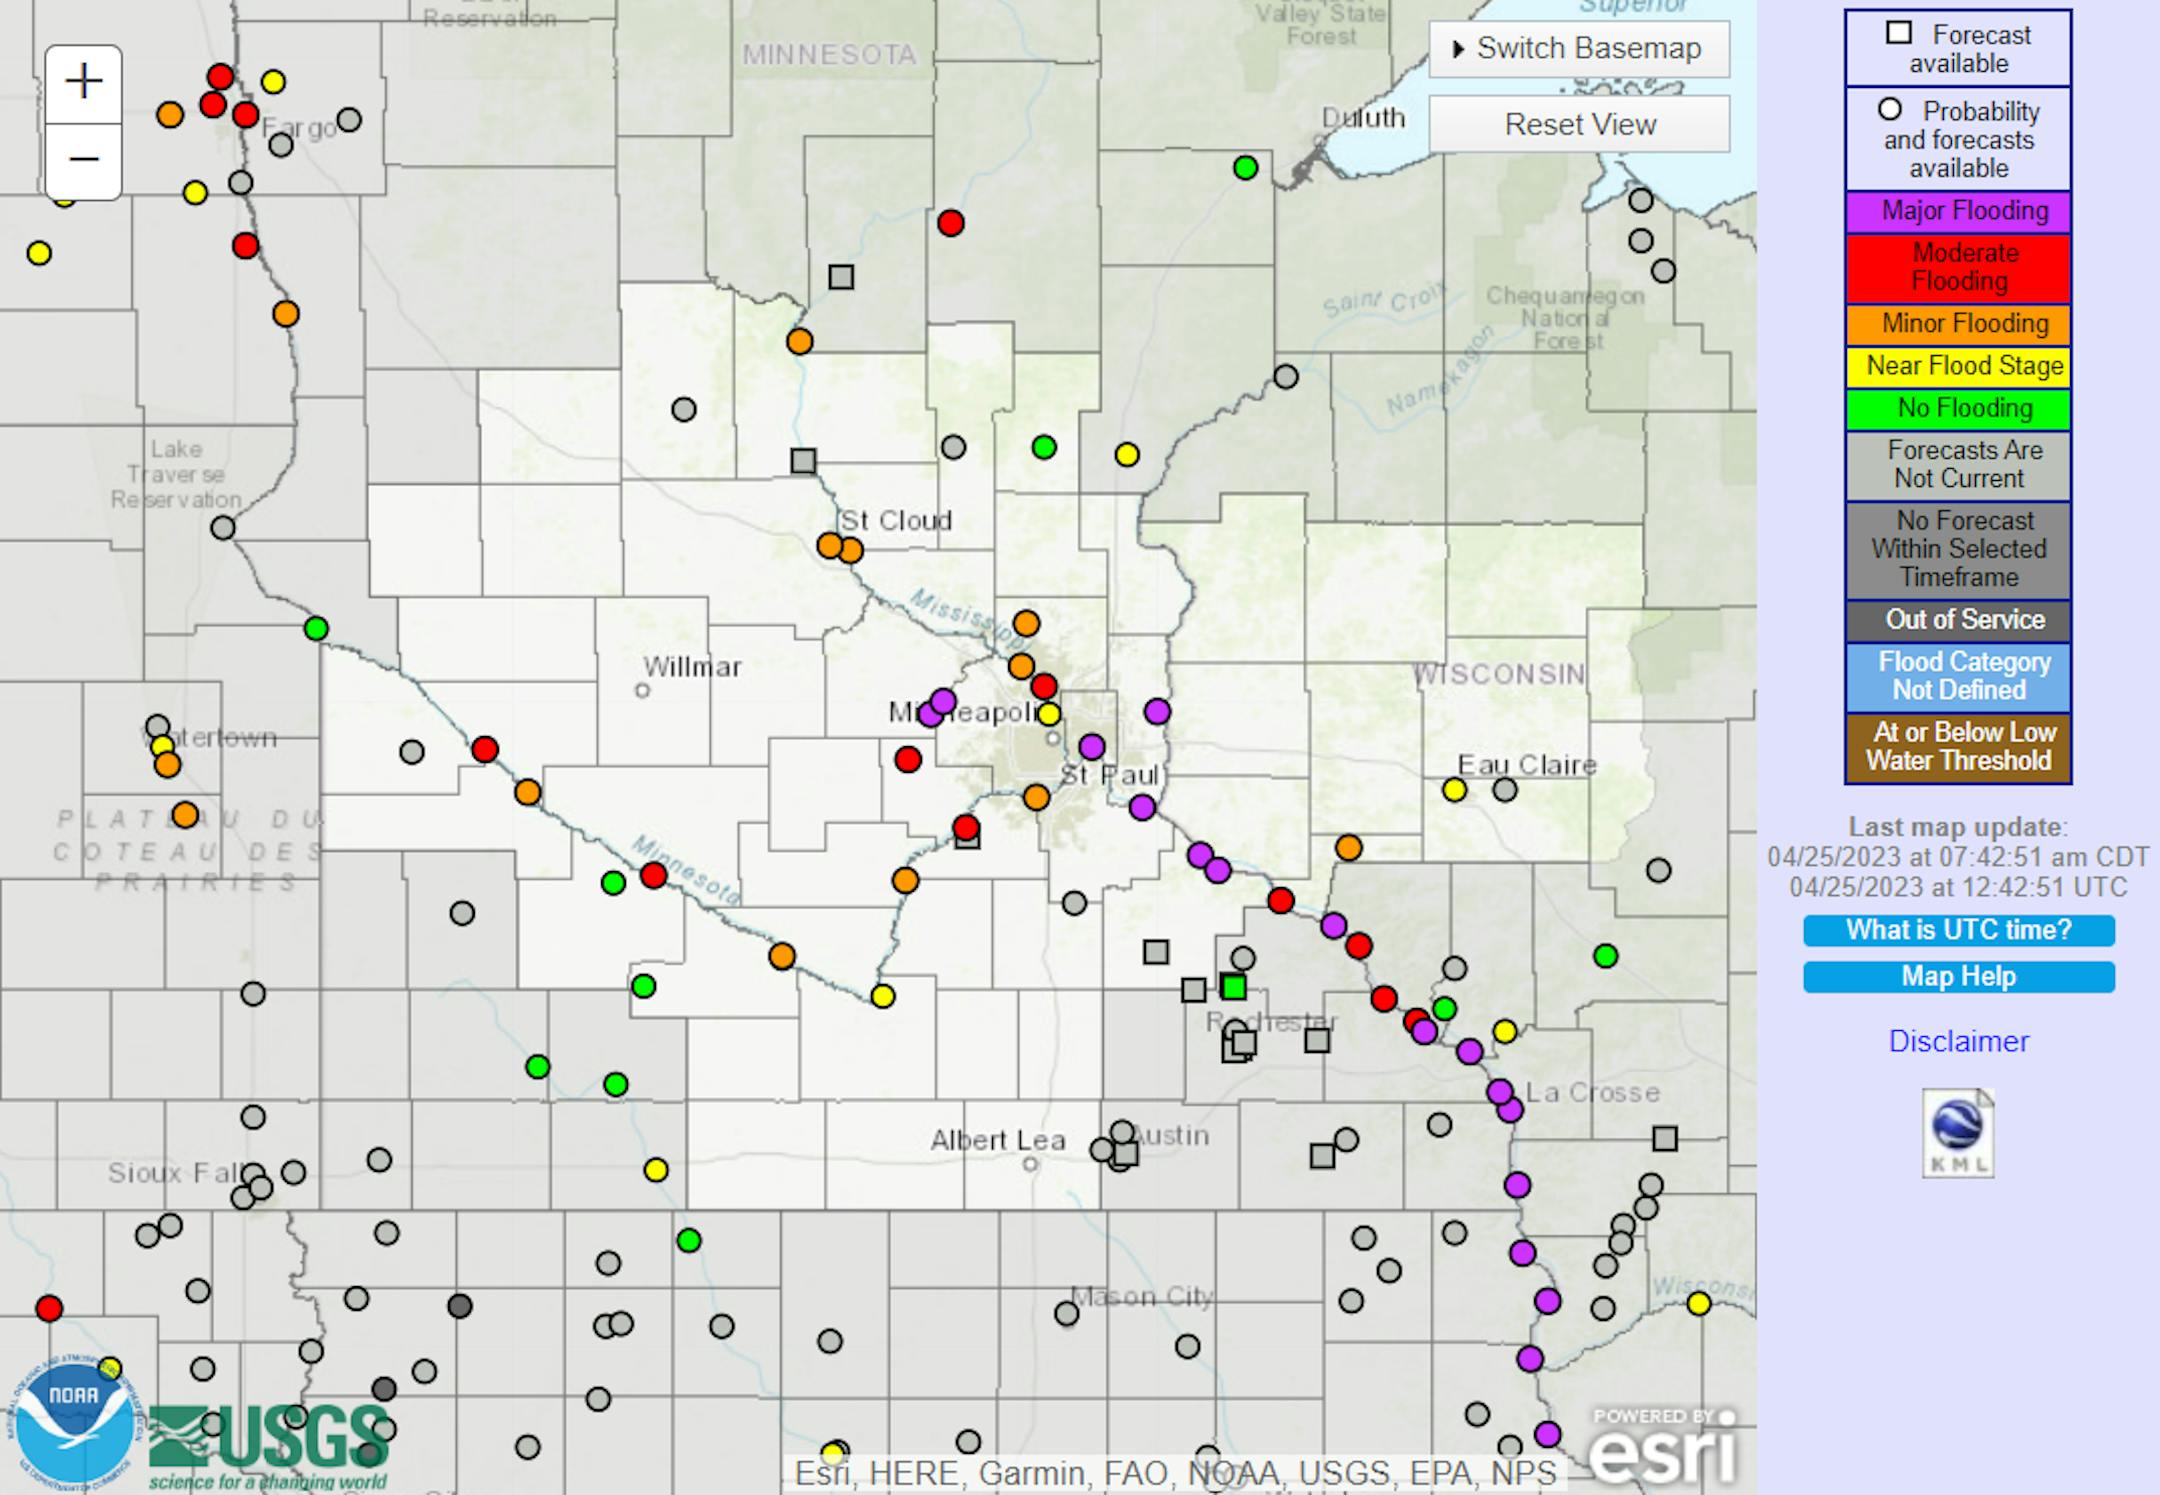This screenshot has height=1495, width=2160.
Task: Toggle the Minor Flooding legend entry
Action: click(x=1958, y=324)
